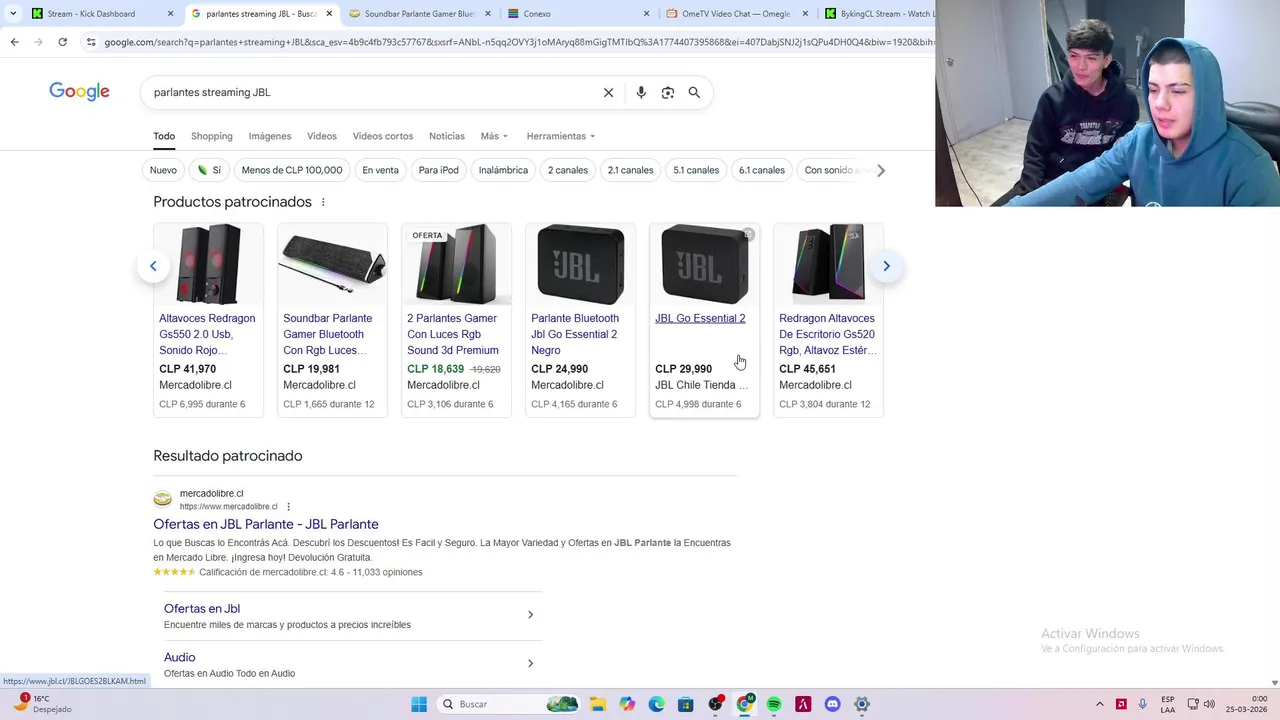Viewport: 1280px width, 720px height.
Task: Apply the Para iPod filter chip
Action: click(438, 170)
